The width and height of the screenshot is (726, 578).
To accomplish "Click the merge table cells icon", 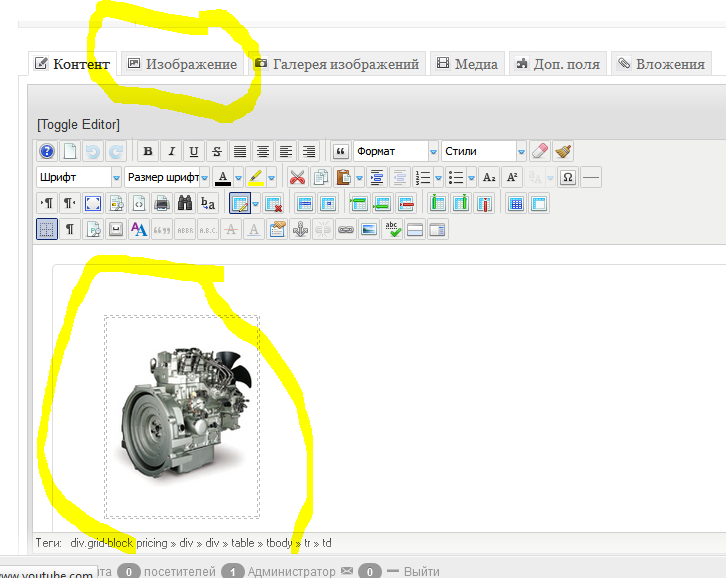I will click(x=539, y=203).
